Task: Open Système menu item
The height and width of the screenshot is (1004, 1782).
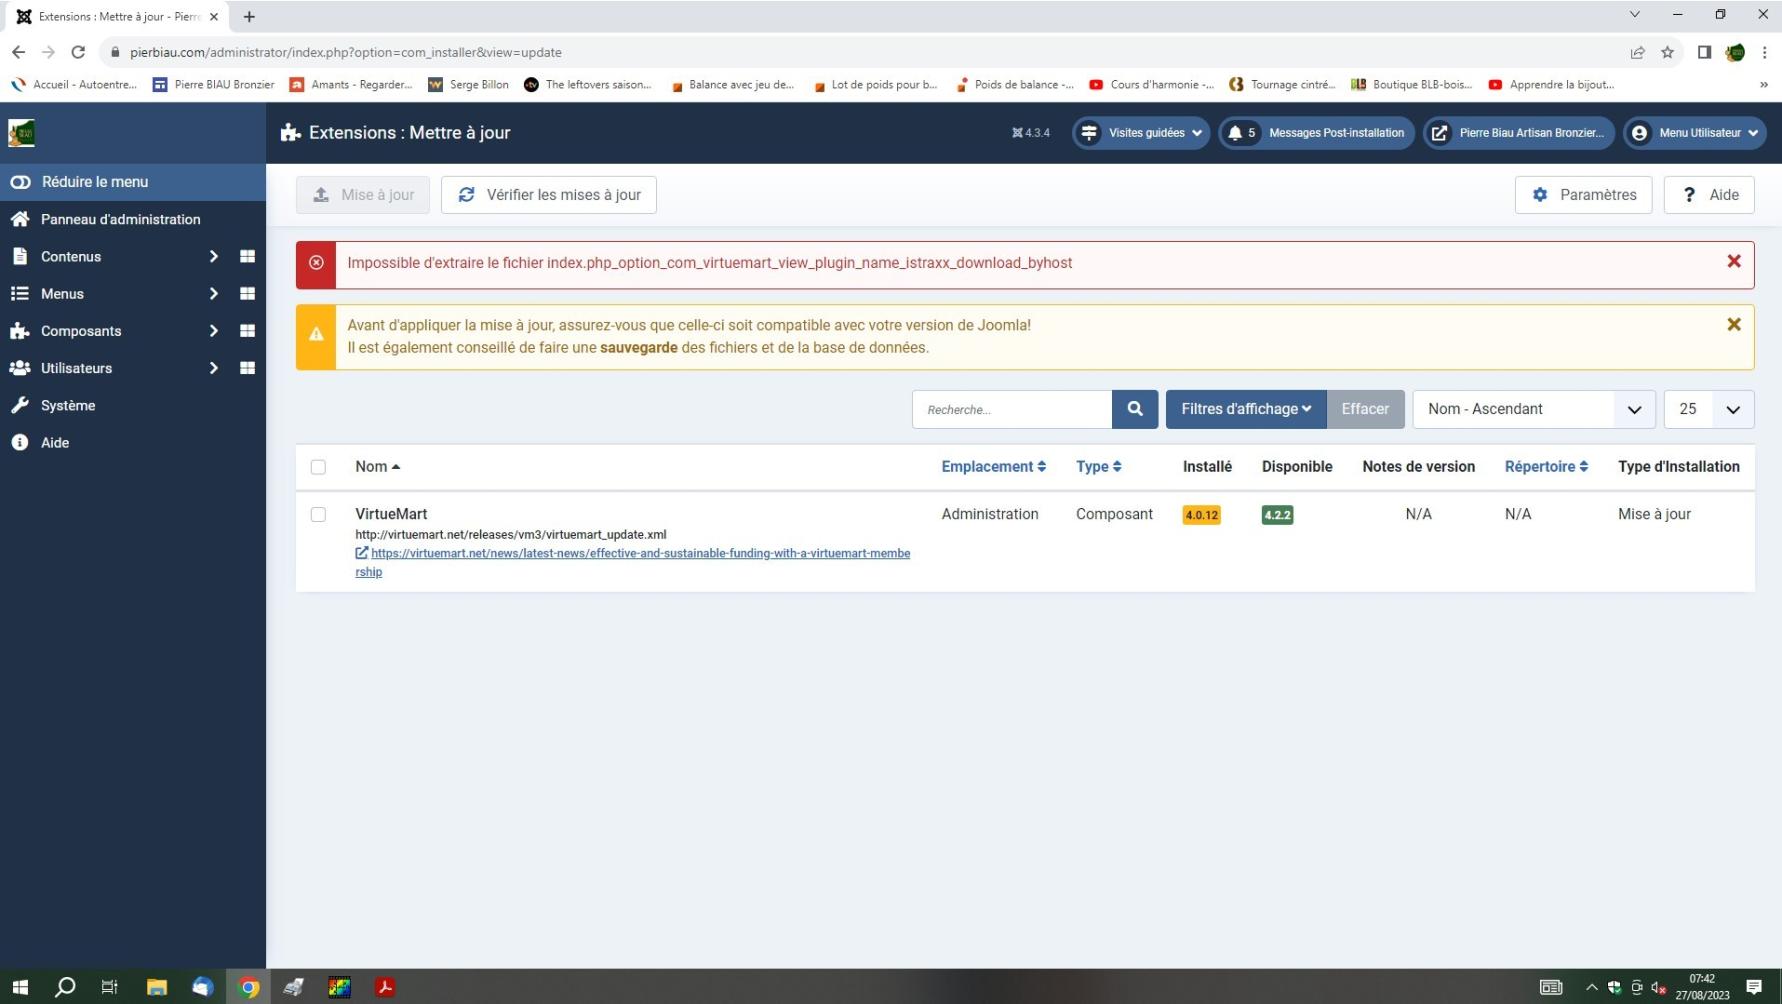Action: point(68,405)
